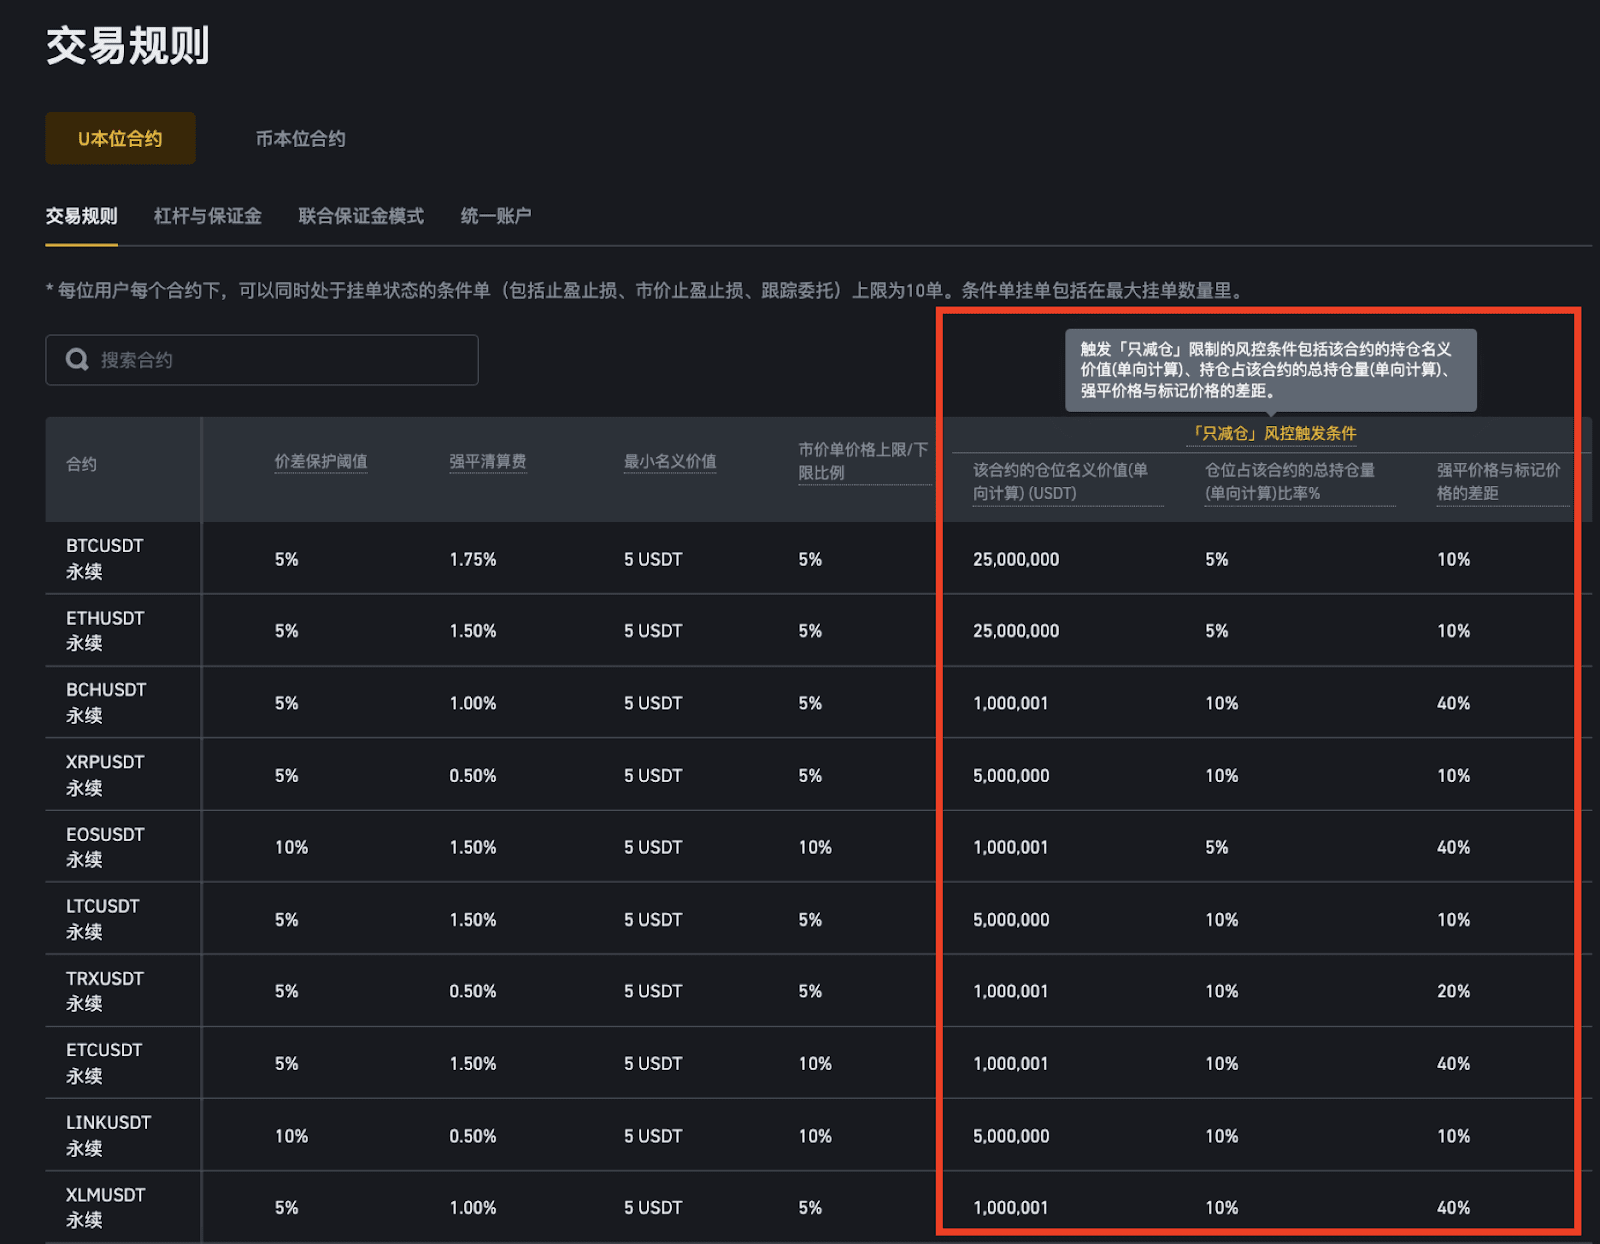Screen dimensions: 1600x1244
Task: Click BCHUSDT's 40% liquidation gap value
Action: tap(1453, 703)
